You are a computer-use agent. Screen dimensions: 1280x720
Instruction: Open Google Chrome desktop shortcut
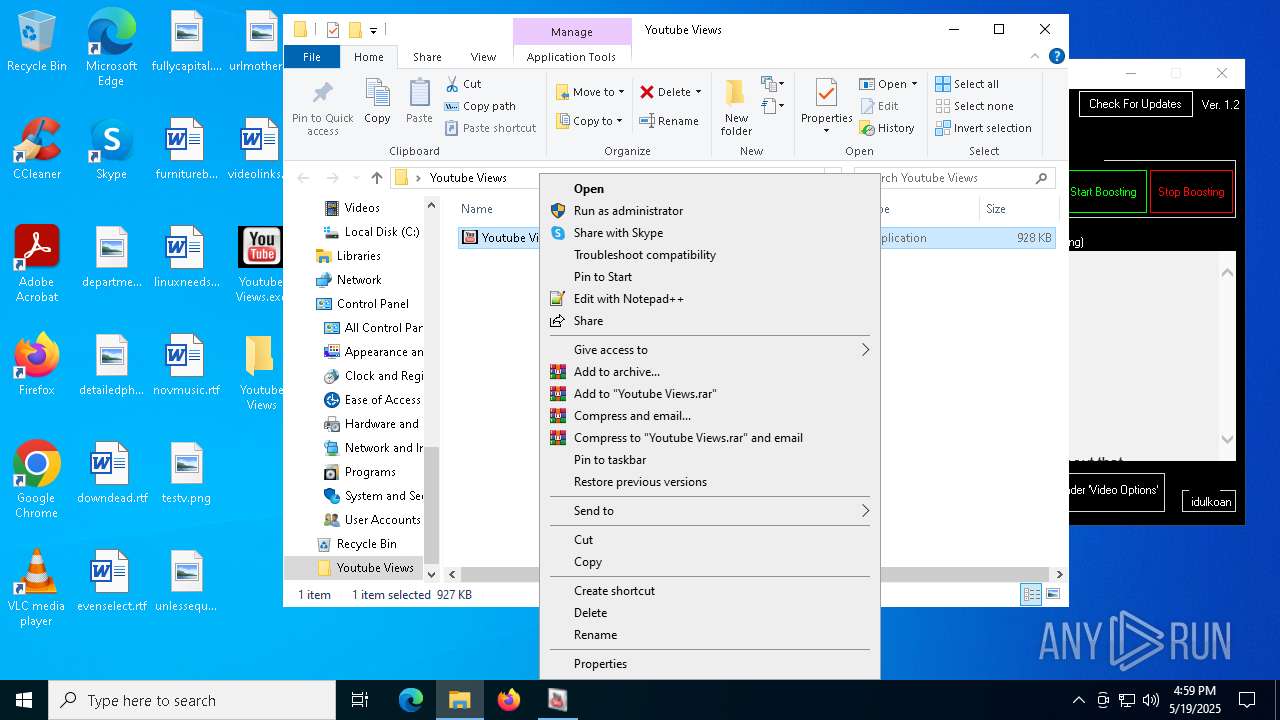(36, 480)
